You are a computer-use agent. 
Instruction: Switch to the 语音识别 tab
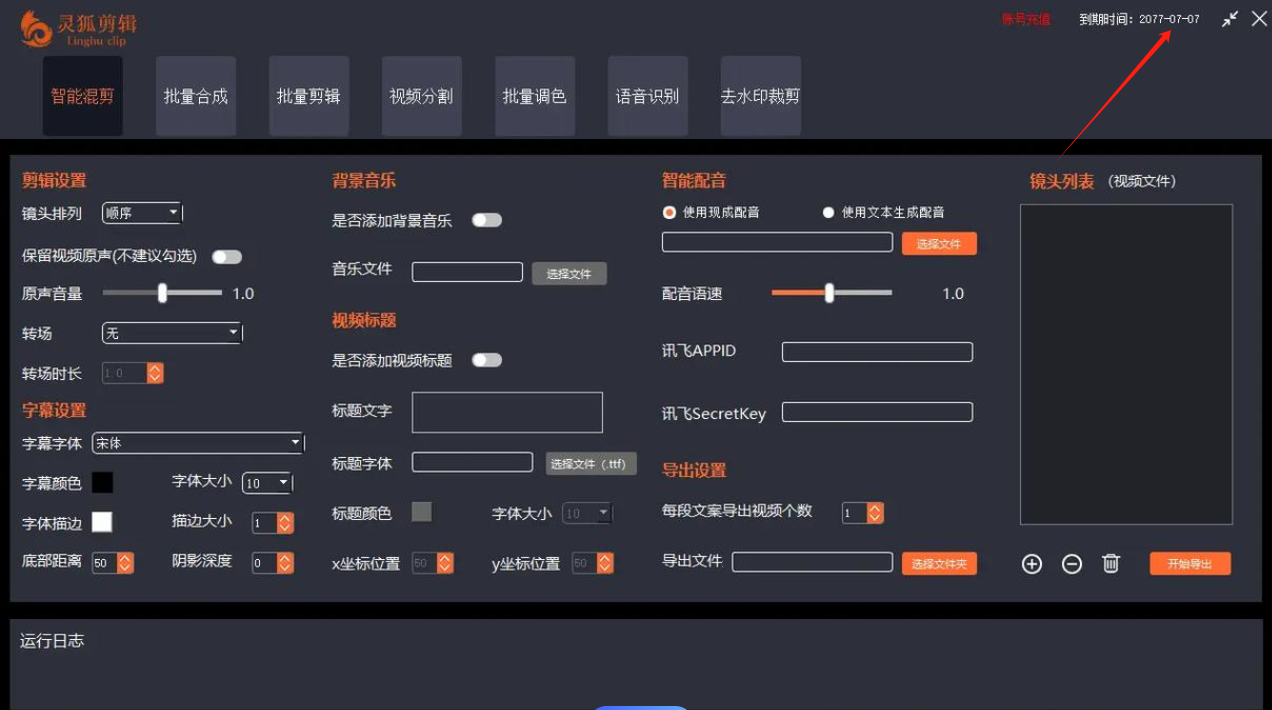[x=647, y=95]
